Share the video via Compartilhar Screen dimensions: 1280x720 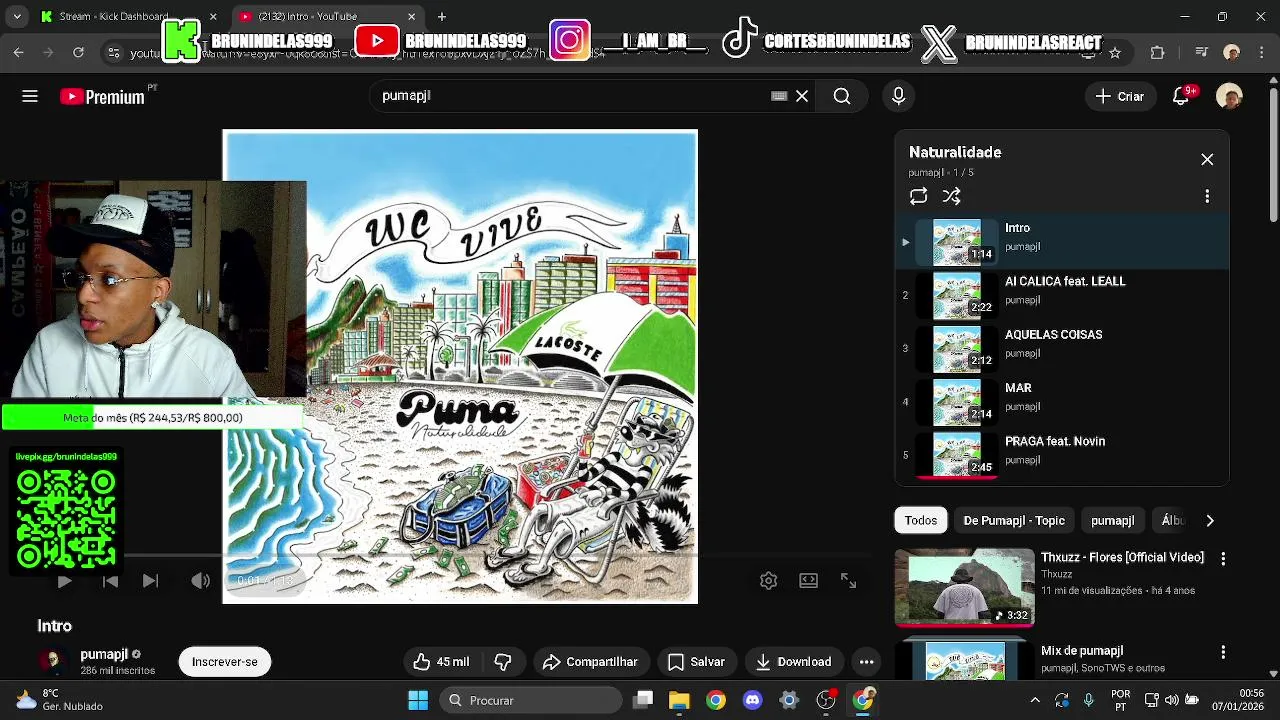pyautogui.click(x=590, y=662)
